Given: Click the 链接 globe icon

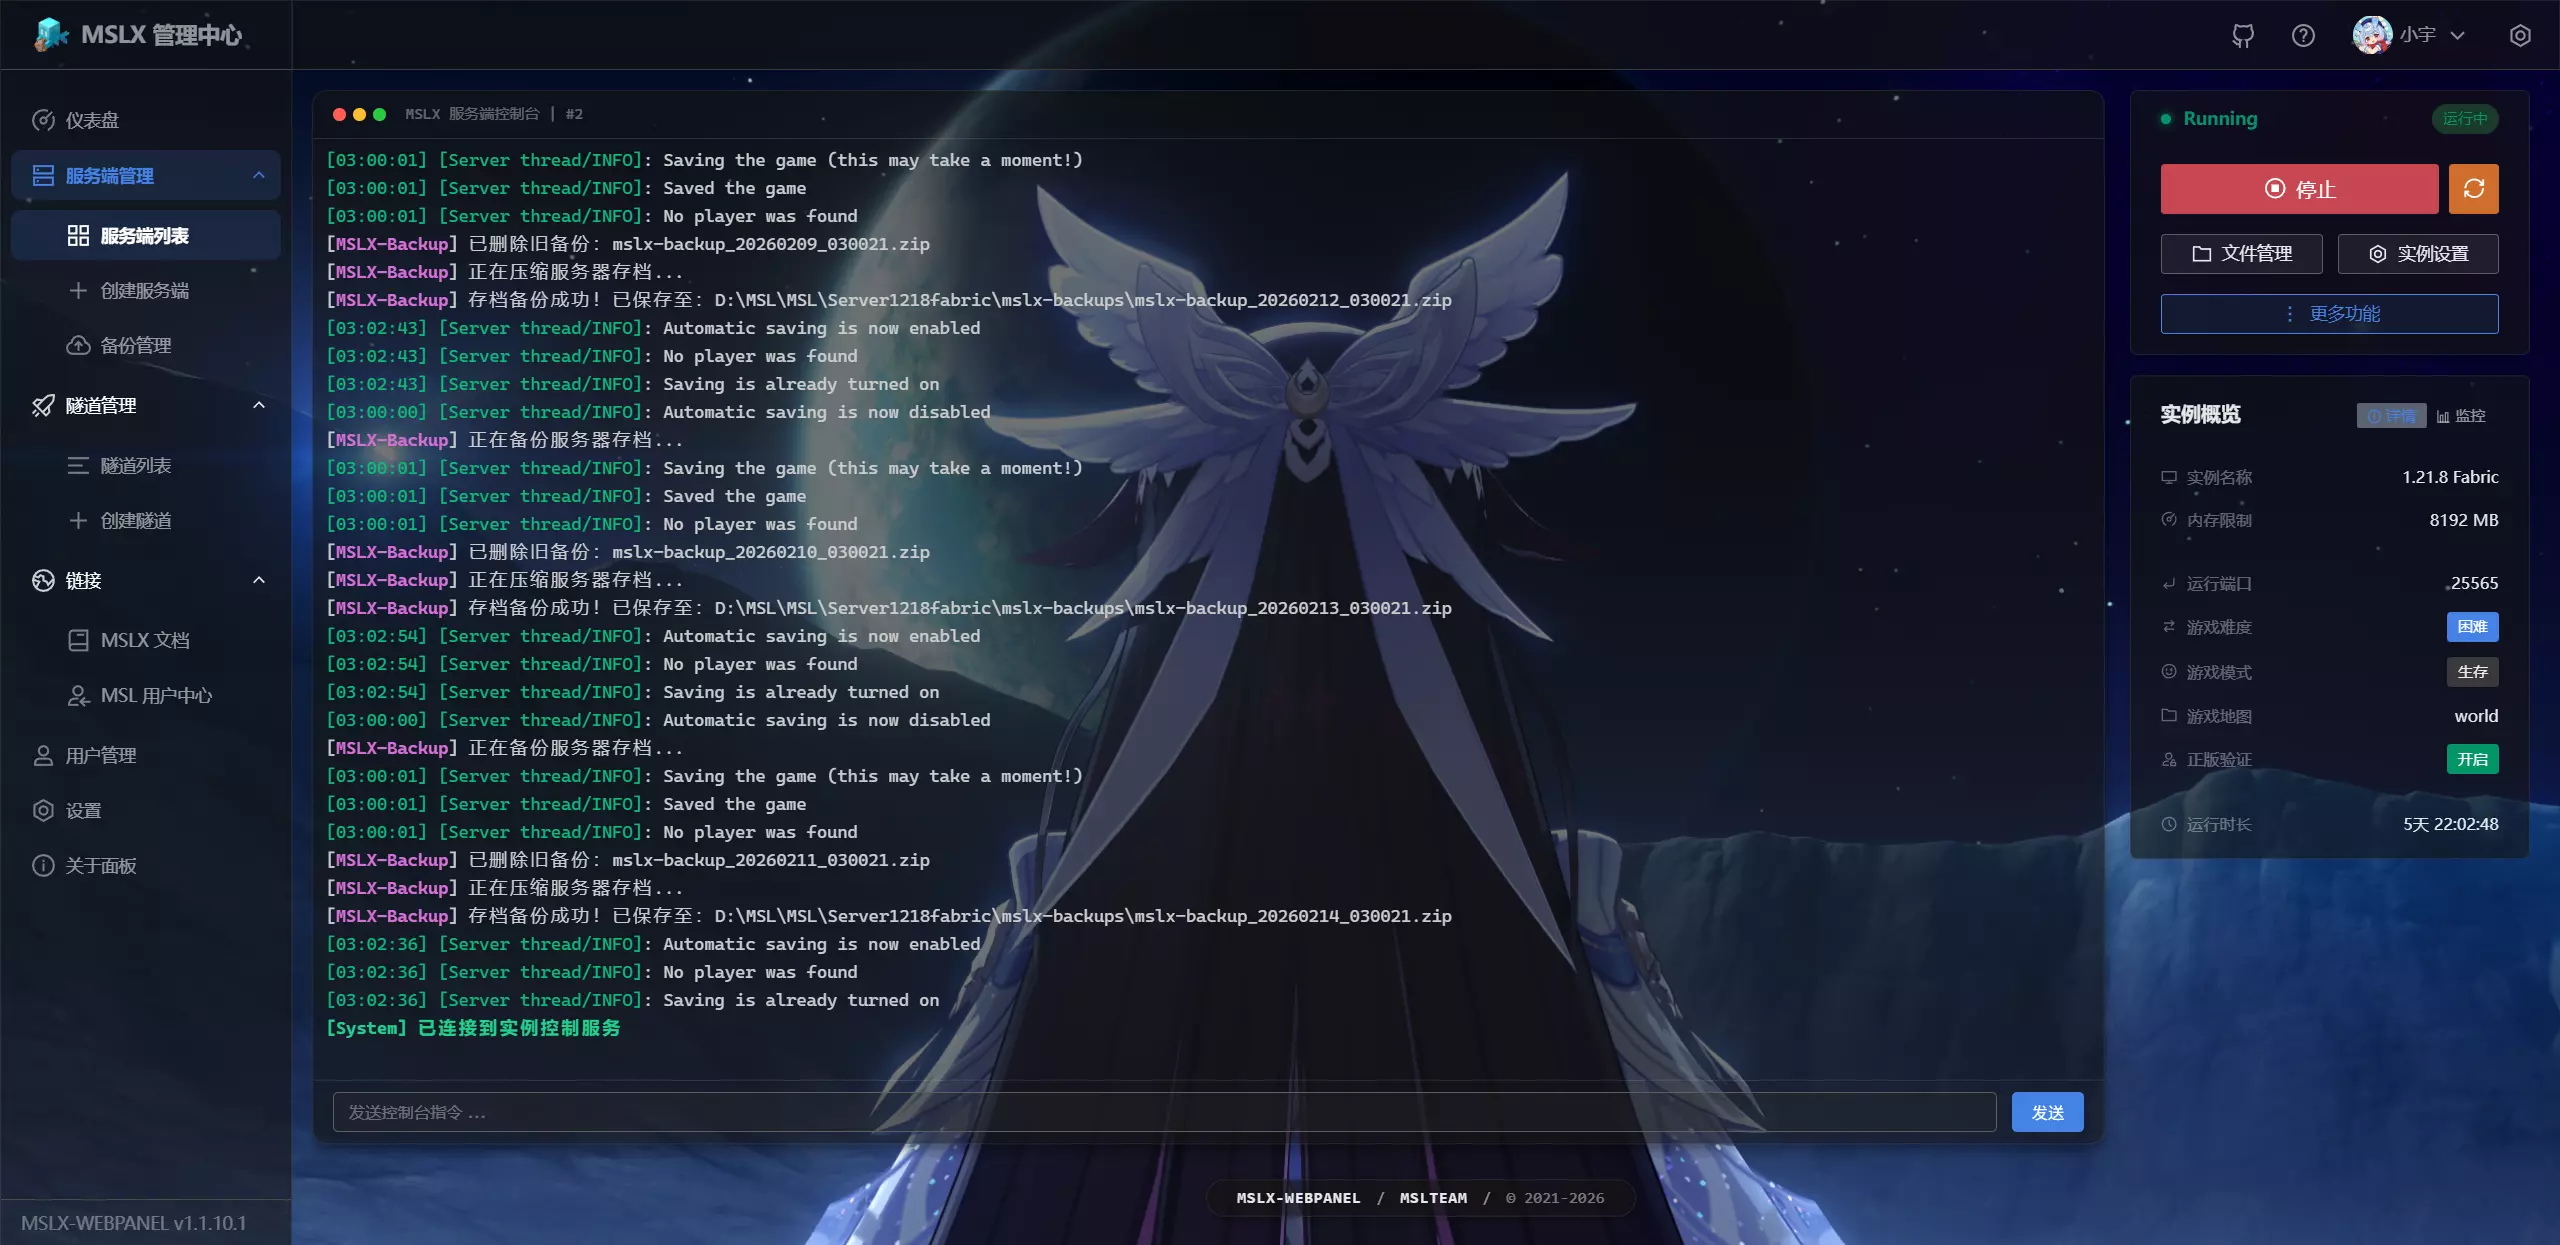Looking at the screenshot, I should click(43, 581).
